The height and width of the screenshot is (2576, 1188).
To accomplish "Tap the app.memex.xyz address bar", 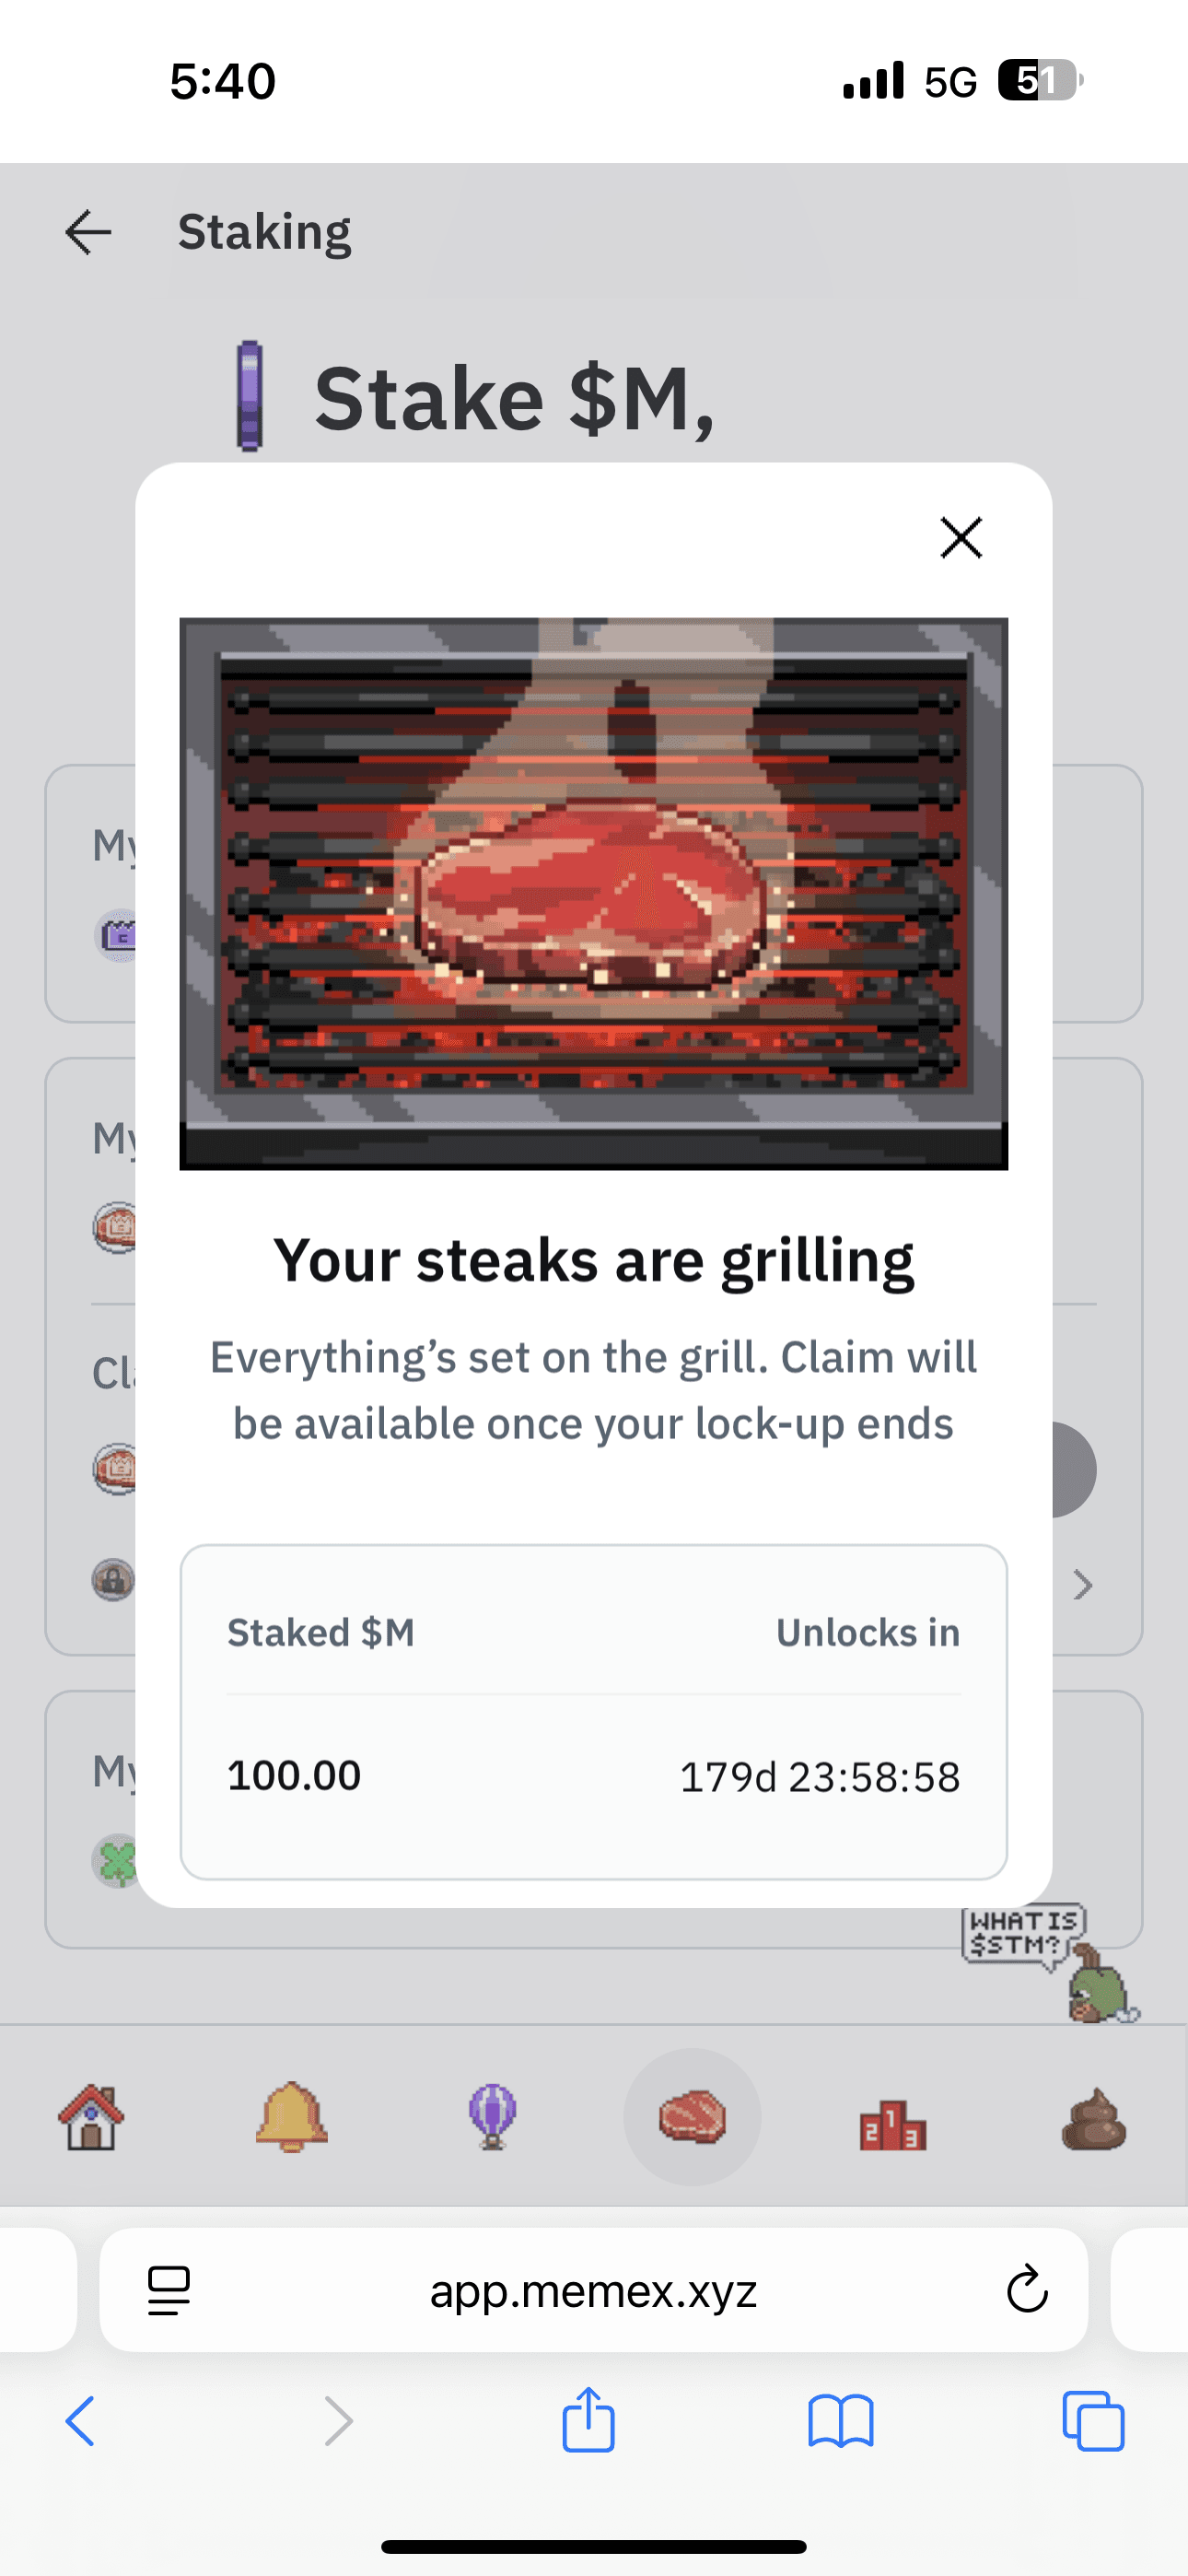I will 593,2290.
